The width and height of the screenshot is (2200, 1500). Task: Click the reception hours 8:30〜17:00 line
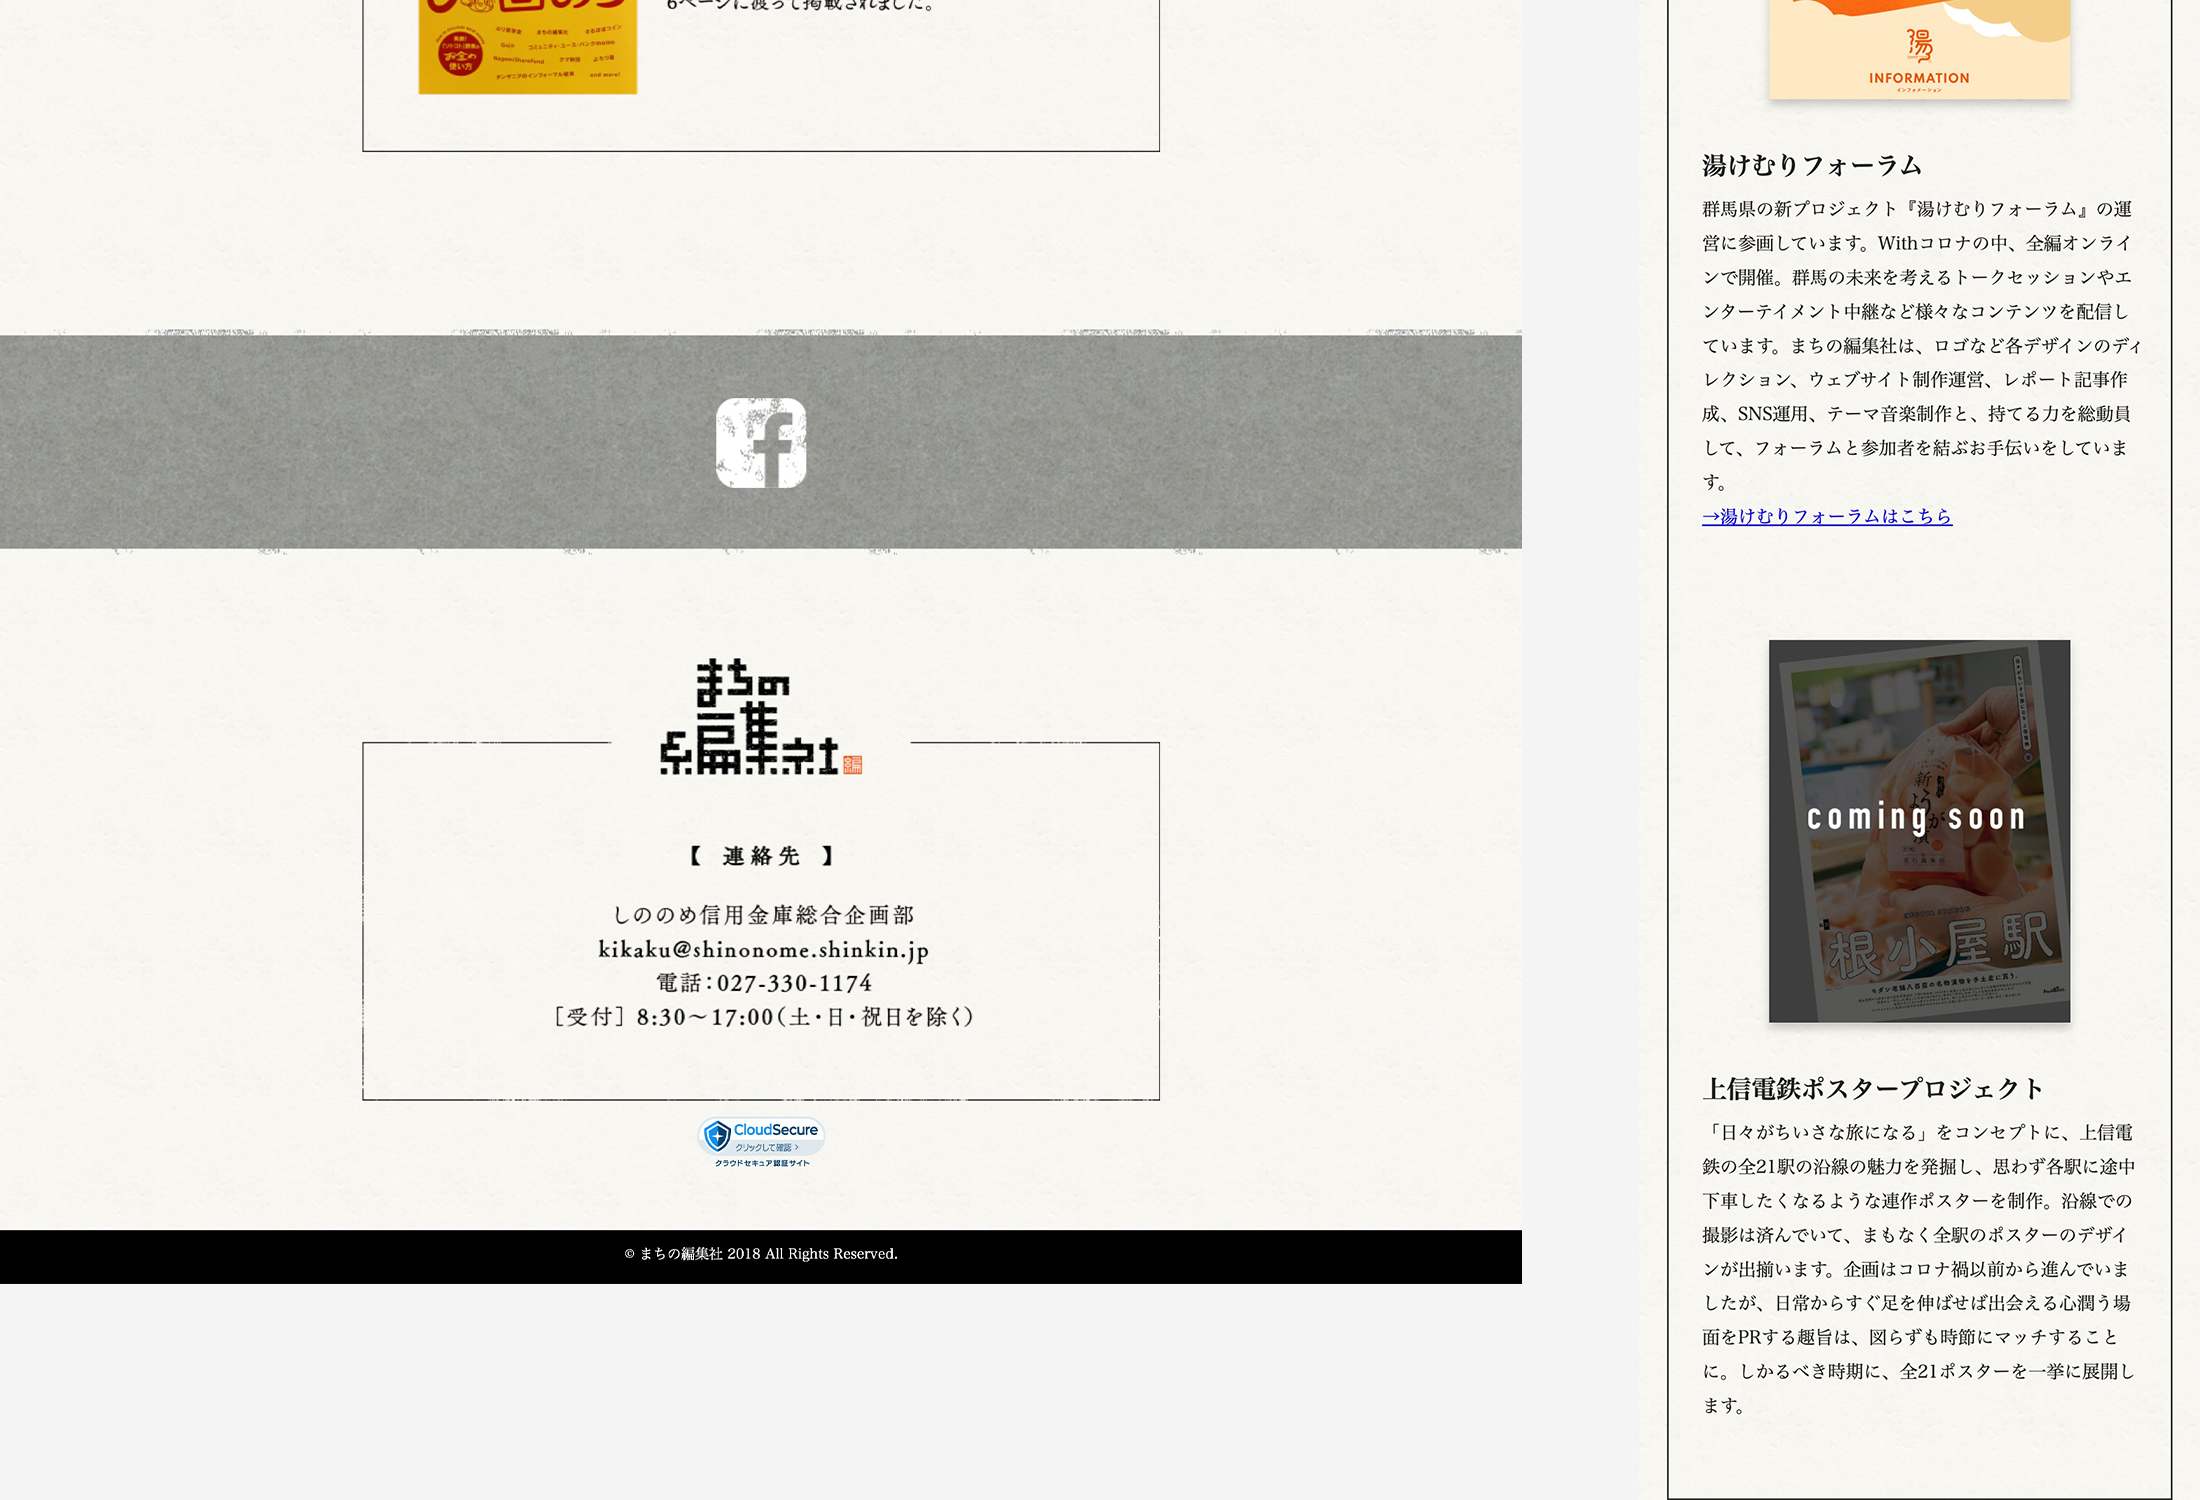point(763,1017)
